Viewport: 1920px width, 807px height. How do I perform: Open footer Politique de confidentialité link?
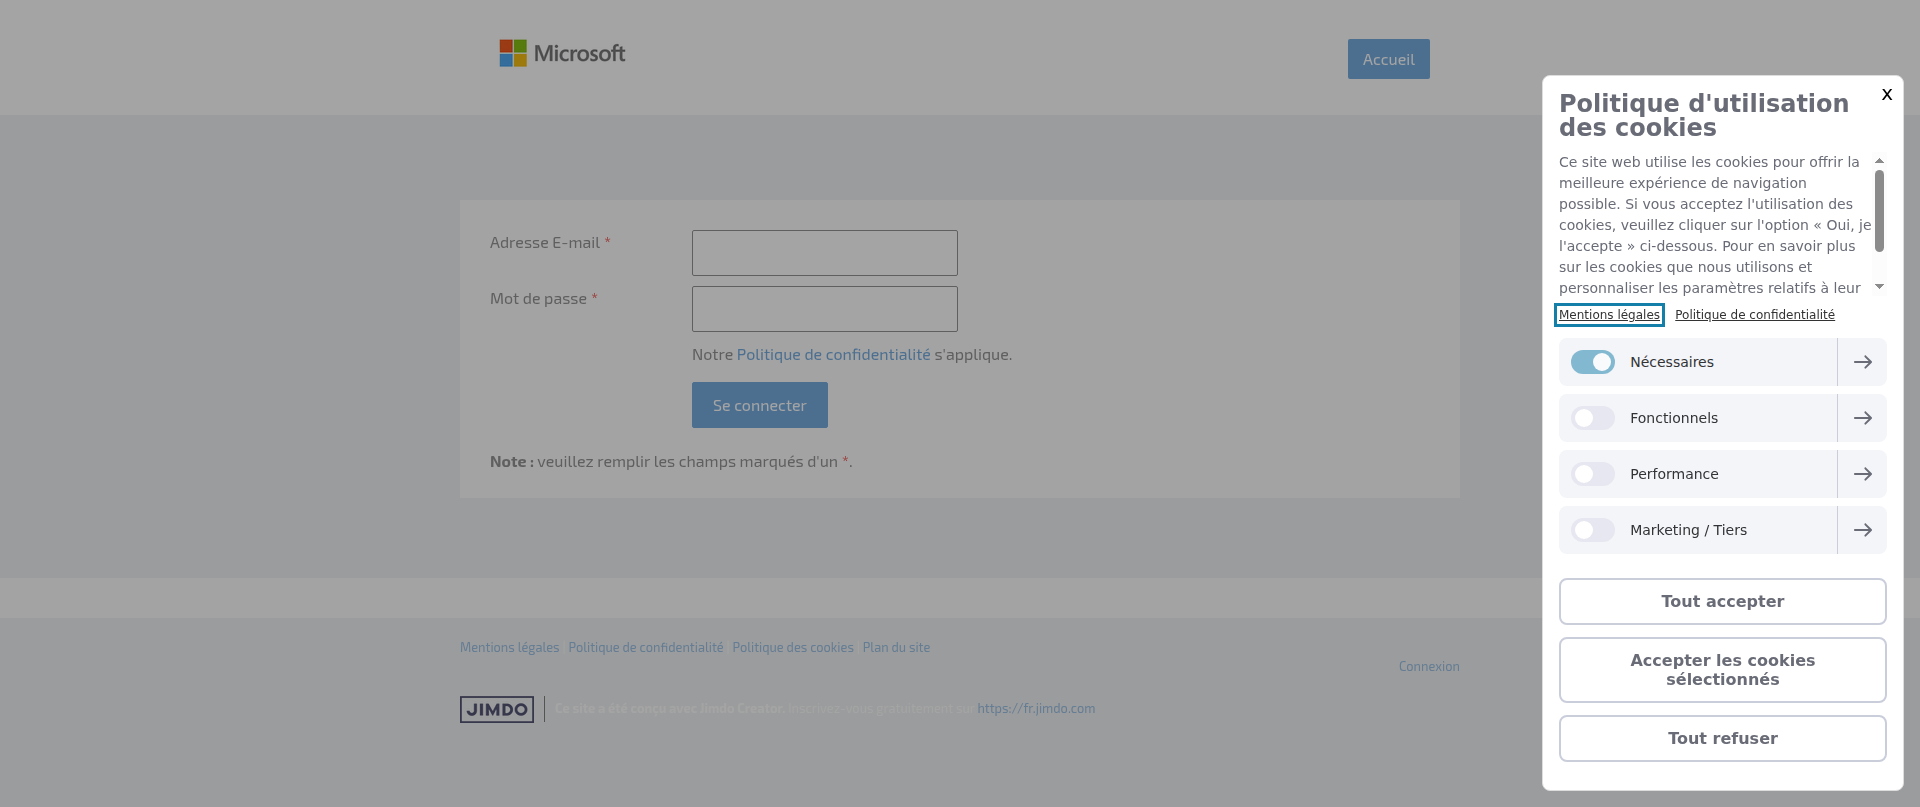pos(645,648)
